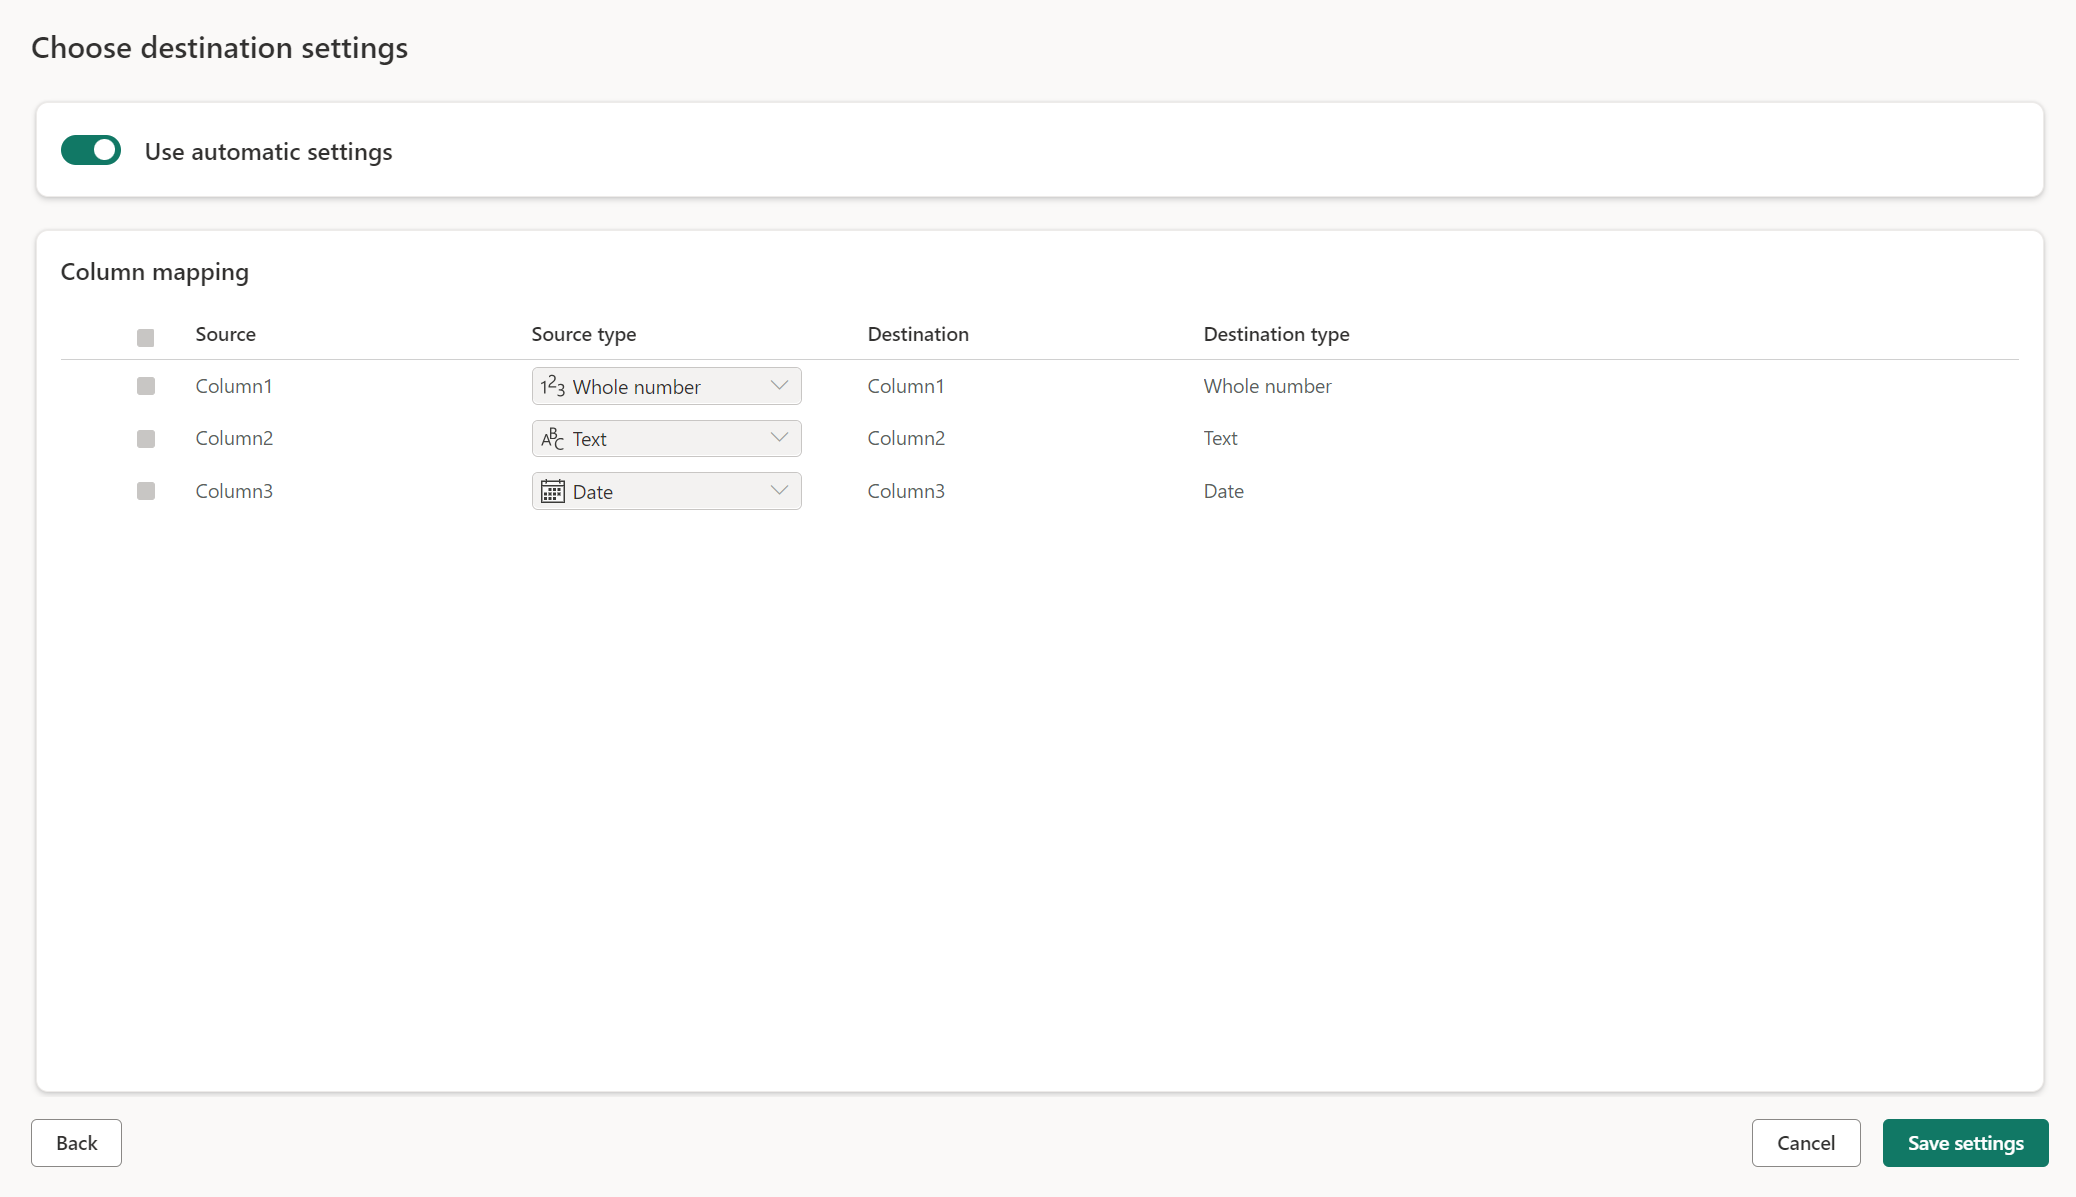Click the Source type header label
2076x1197 pixels.
coord(583,332)
